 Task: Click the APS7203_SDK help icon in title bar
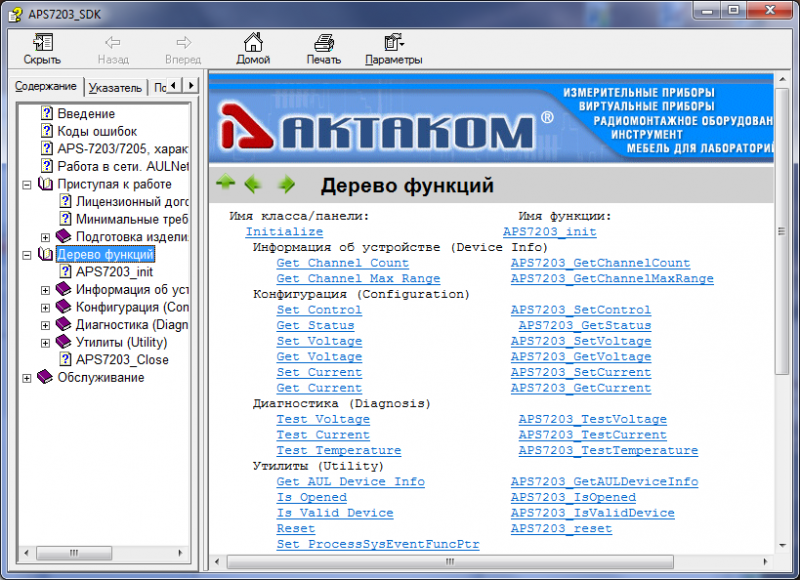(x=16, y=14)
